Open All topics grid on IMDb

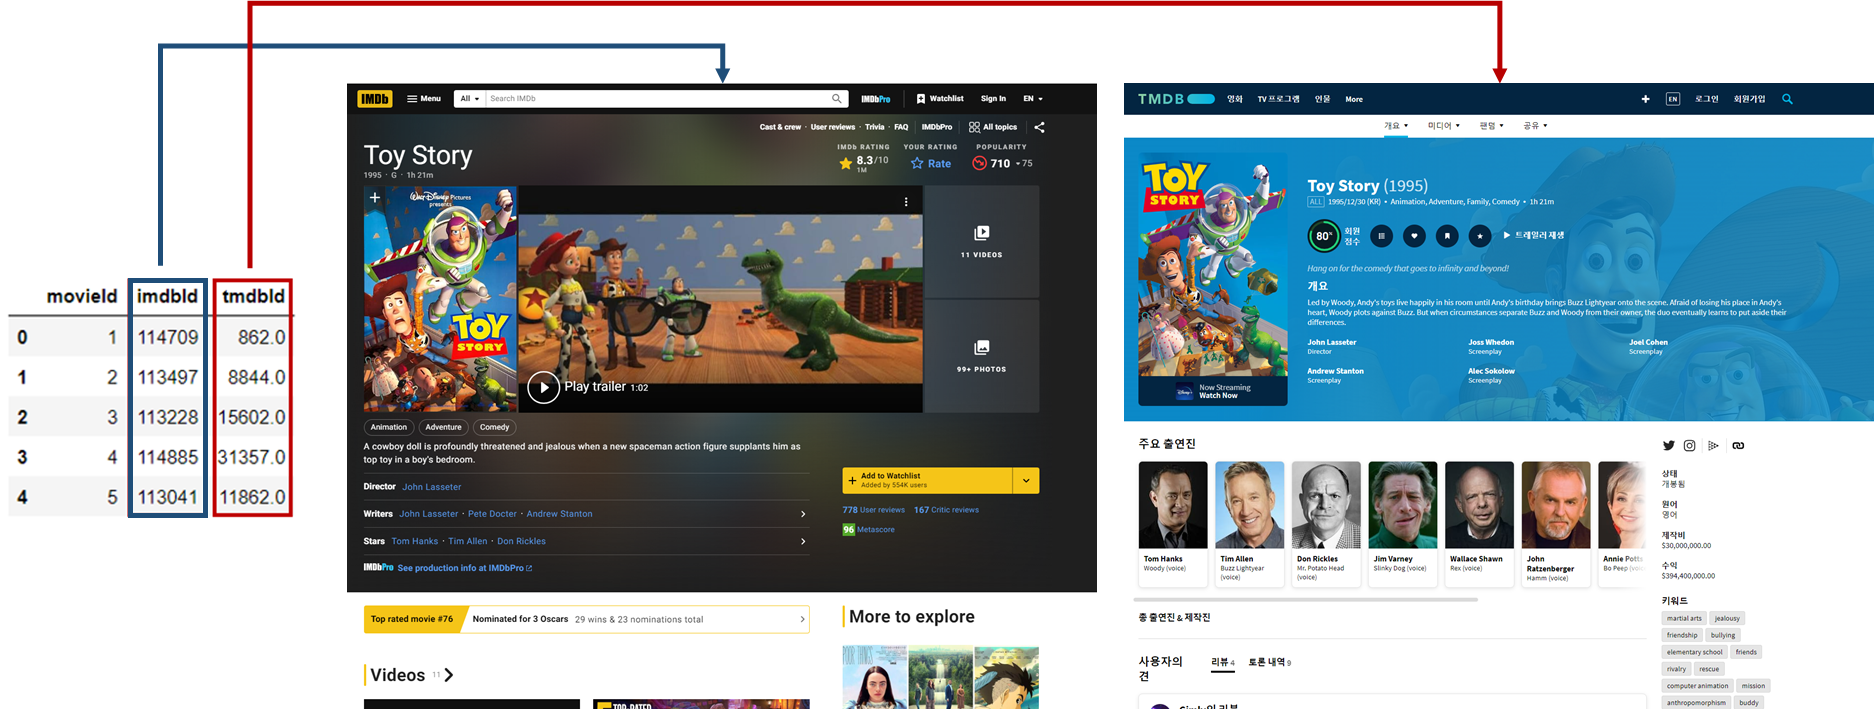pyautogui.click(x=993, y=127)
